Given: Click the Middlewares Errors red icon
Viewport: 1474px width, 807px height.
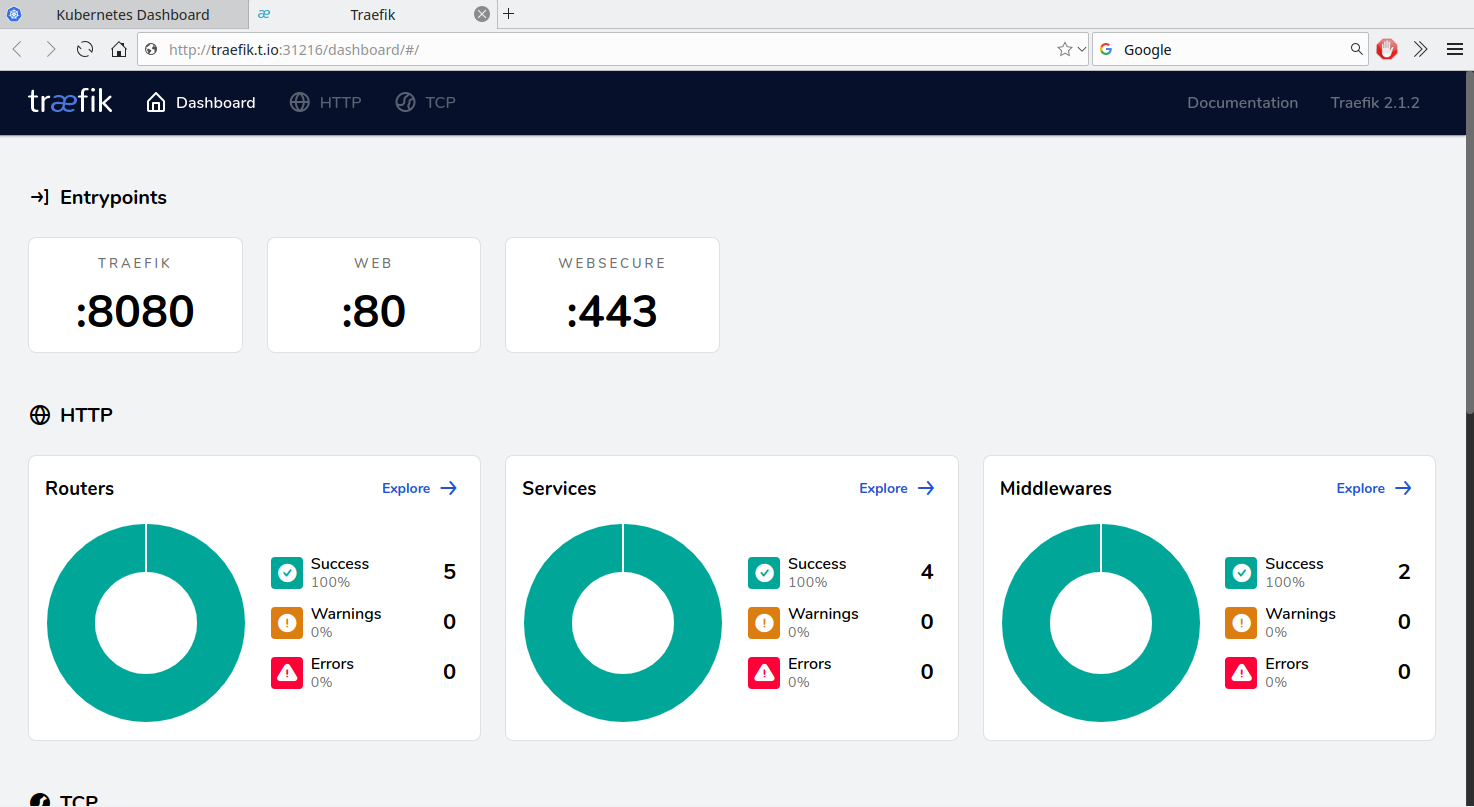Looking at the screenshot, I should pos(1241,673).
